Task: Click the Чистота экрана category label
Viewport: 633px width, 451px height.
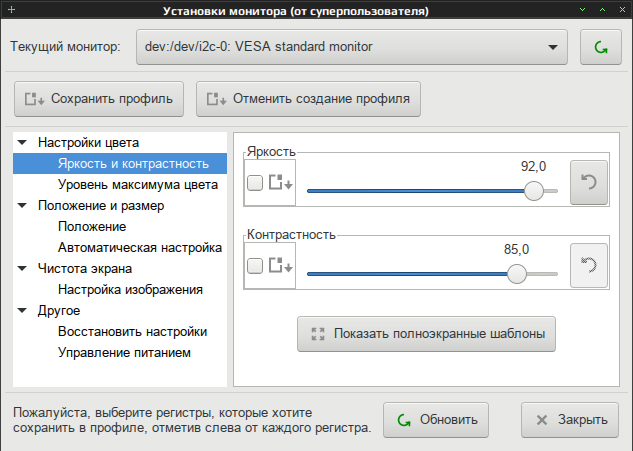Action: pos(85,269)
